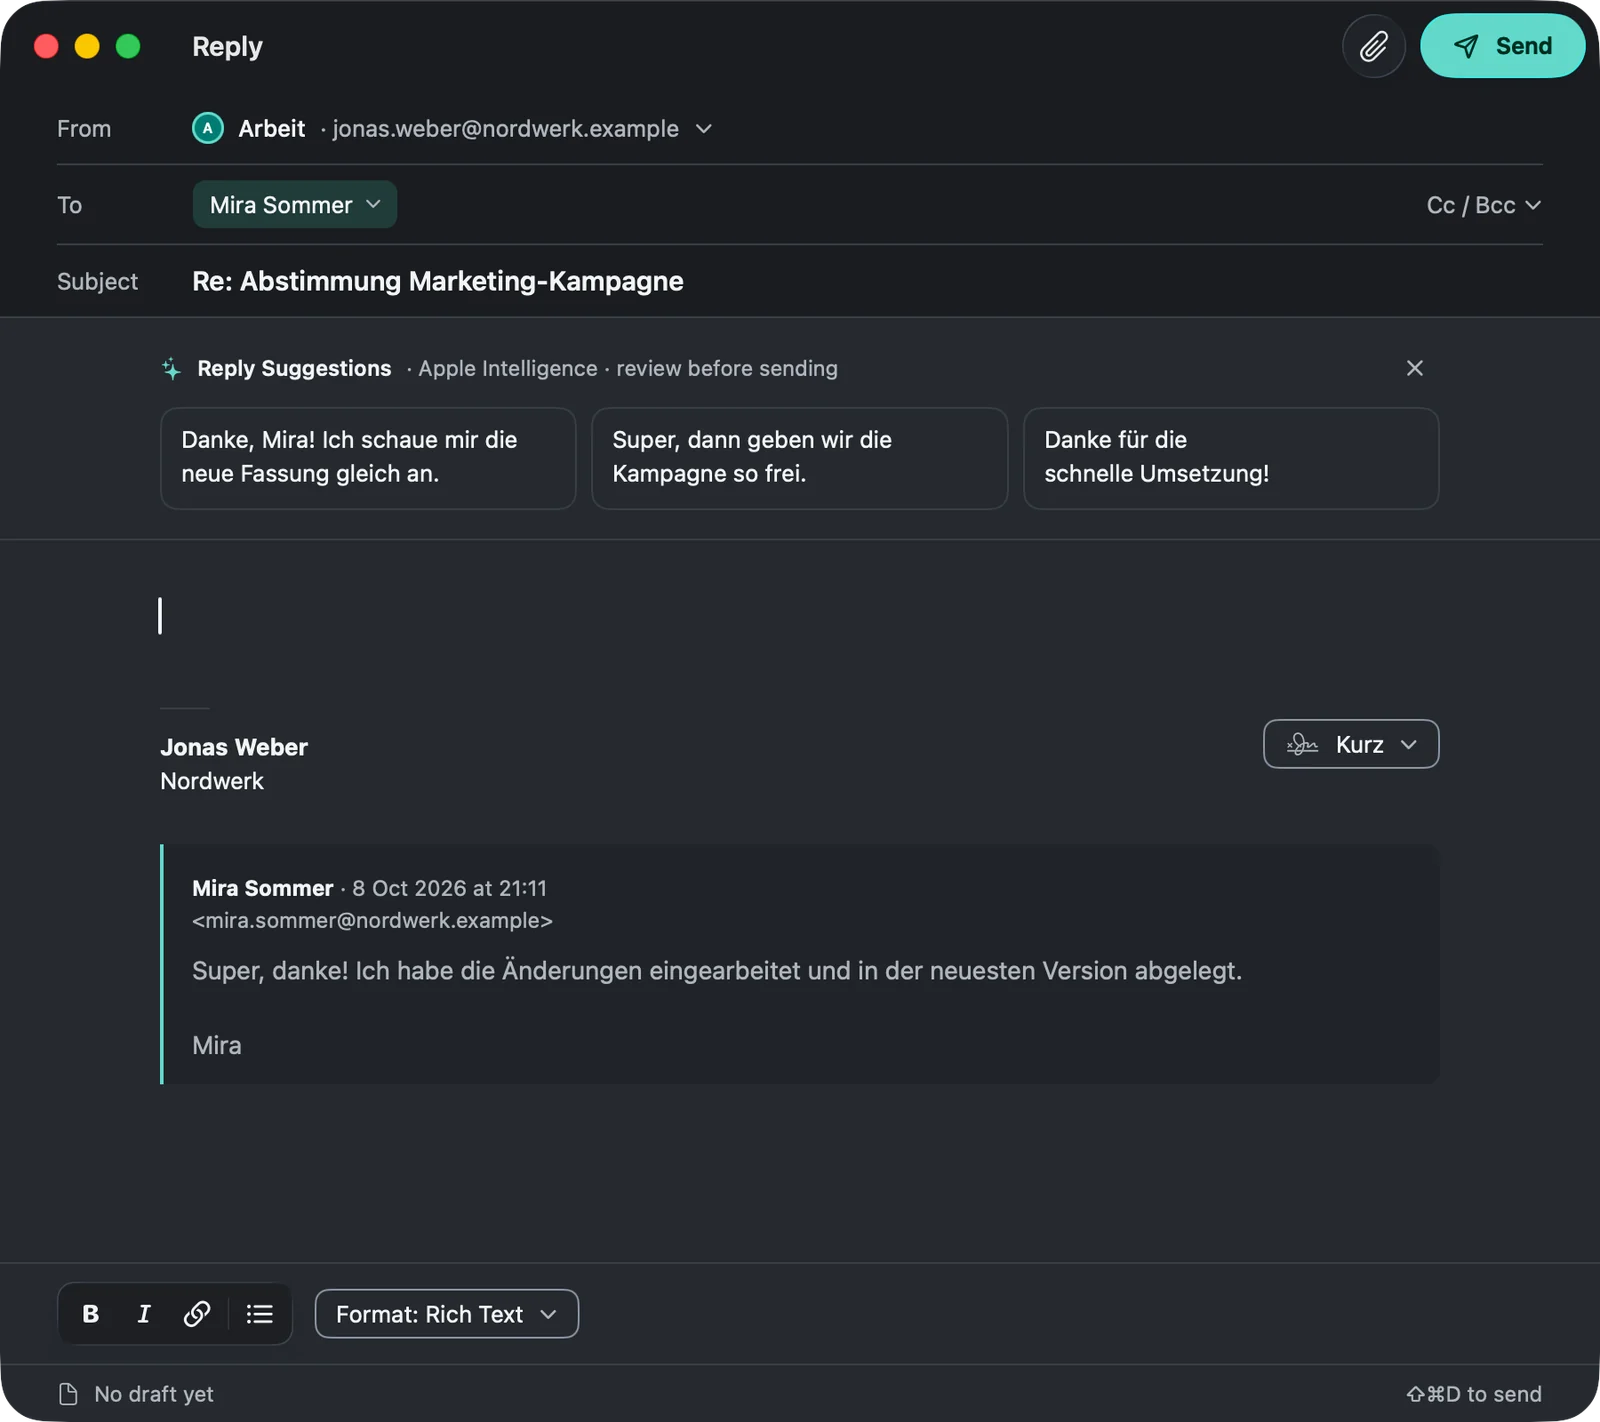This screenshot has width=1600, height=1422.
Task: Click the "No draft yet" status text
Action: click(154, 1394)
